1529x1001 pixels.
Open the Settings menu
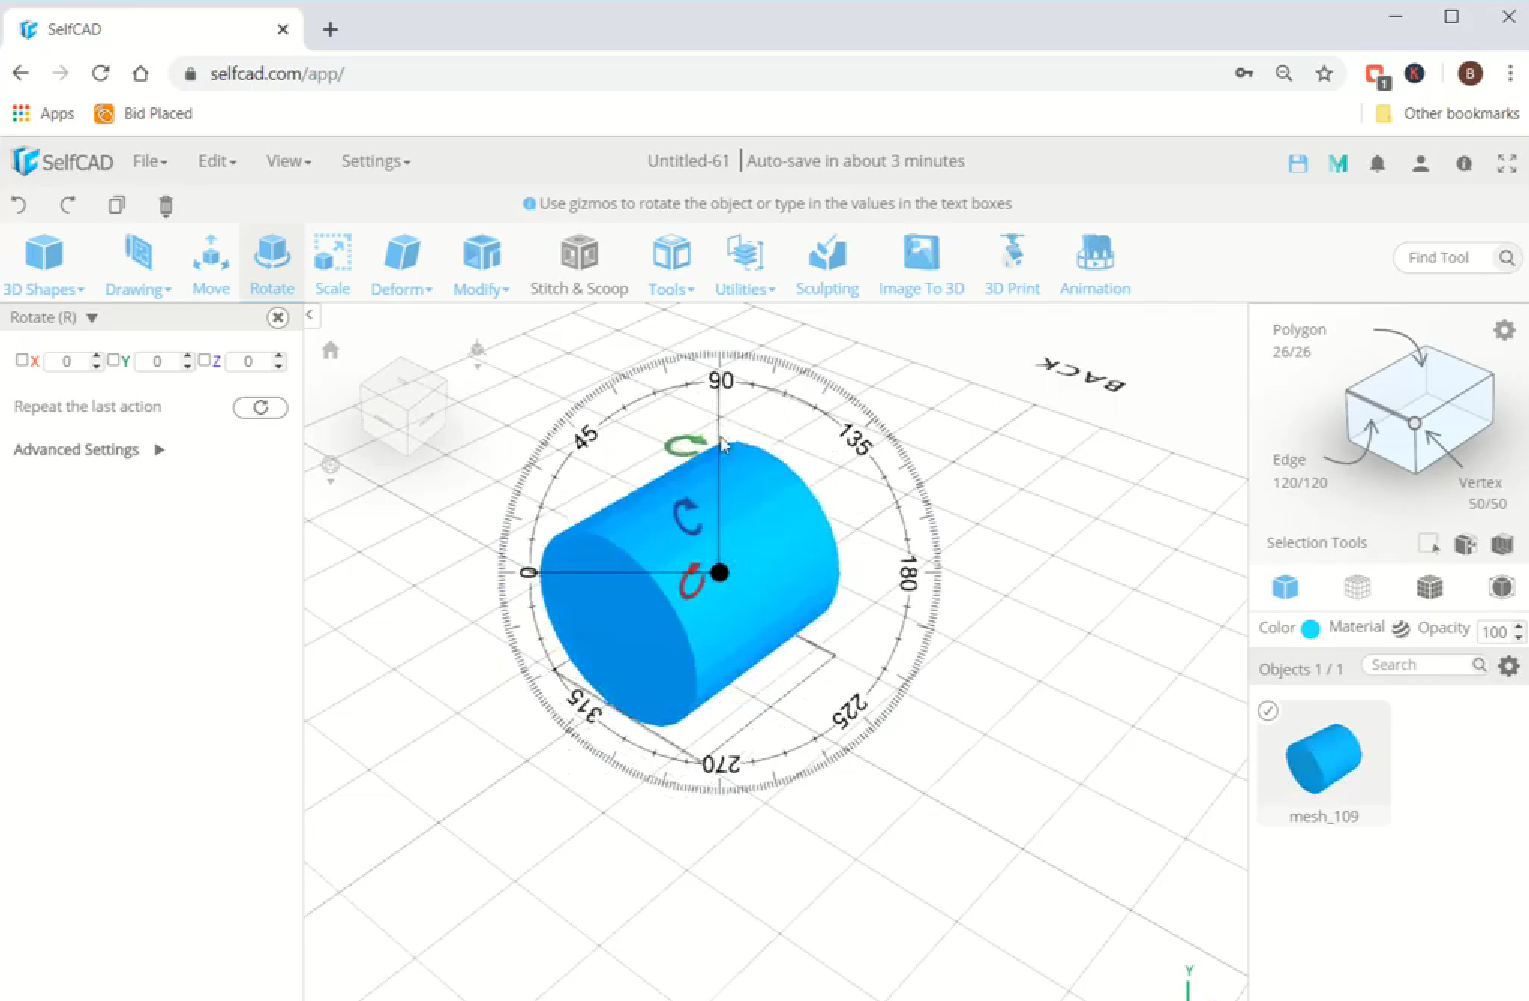(376, 161)
